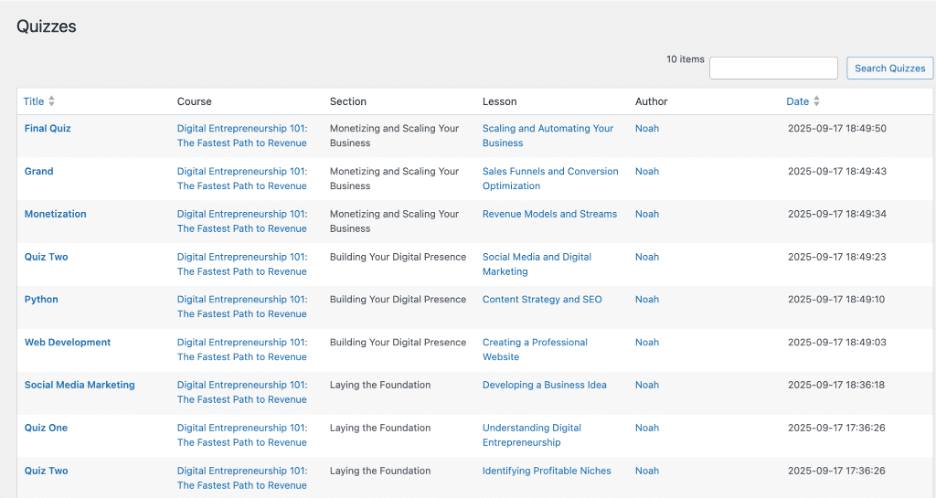The width and height of the screenshot is (936, 498).
Task: Click author Noah in Social Media Marketing row
Action: point(647,385)
